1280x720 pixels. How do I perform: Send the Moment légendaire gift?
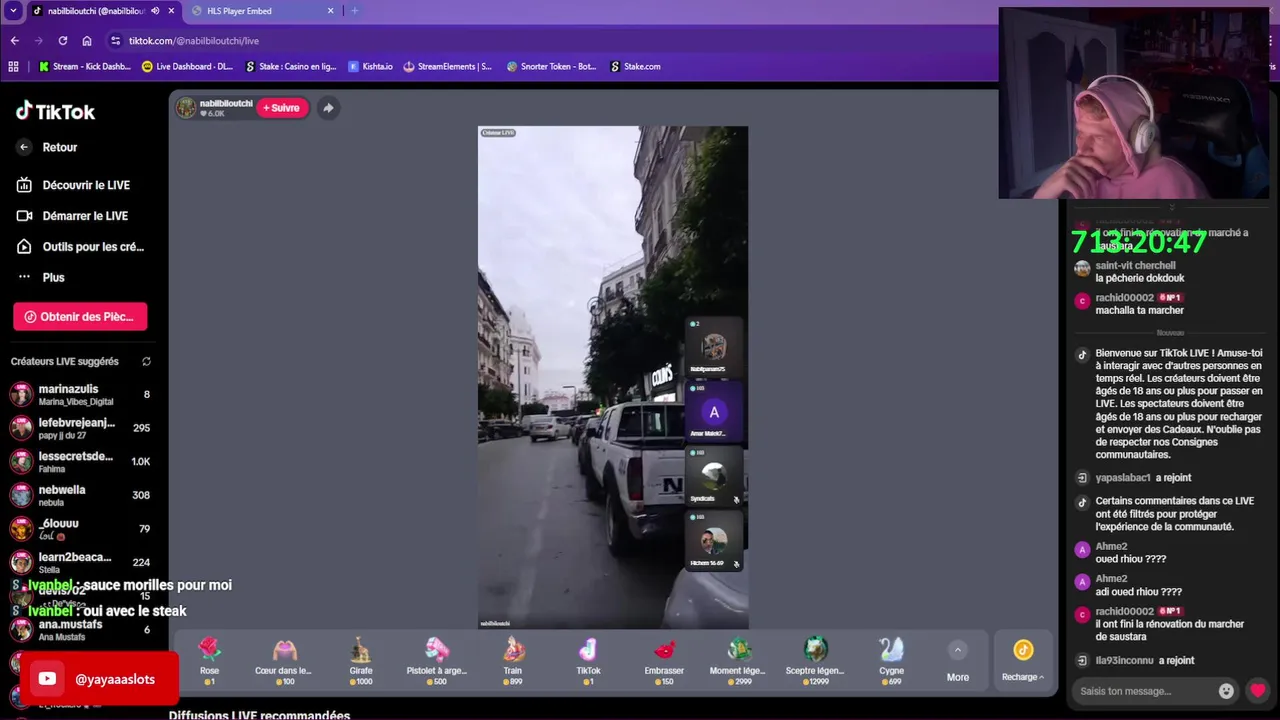pos(738,660)
